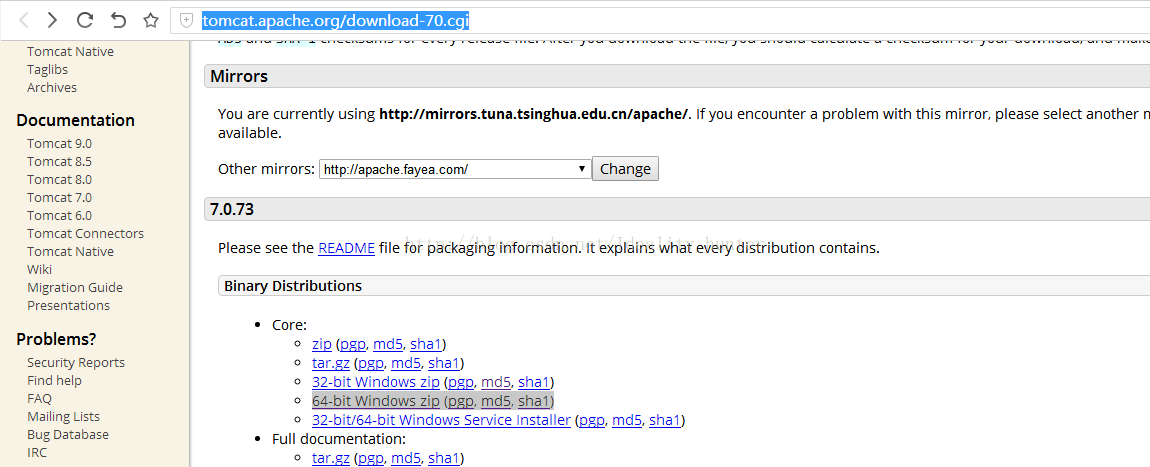The image size is (1150, 467).
Task: Open the Migration Guide link
Action: tap(75, 287)
